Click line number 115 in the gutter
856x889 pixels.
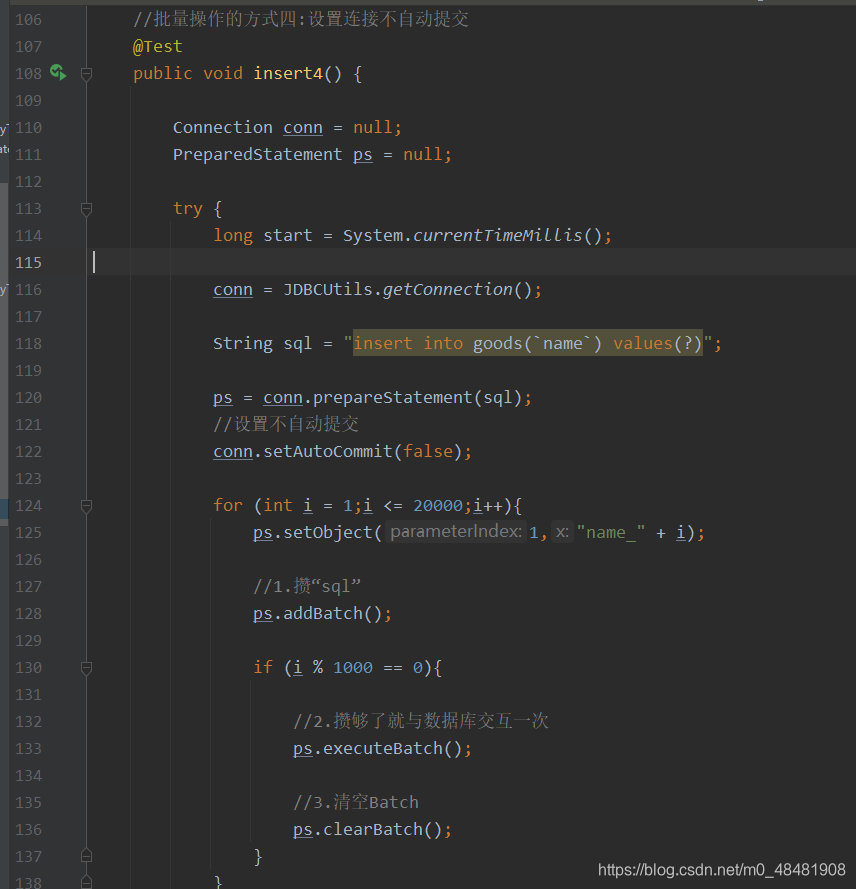[x=28, y=263]
